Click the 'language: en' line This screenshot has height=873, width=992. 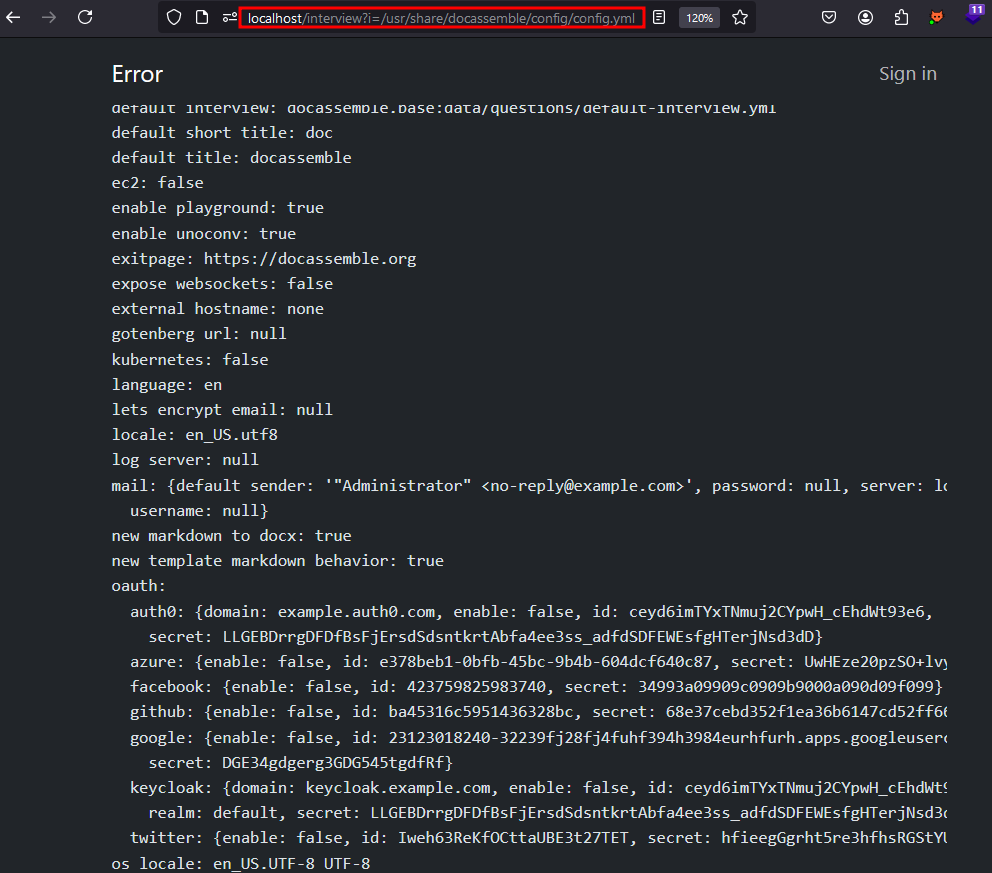click(x=167, y=385)
